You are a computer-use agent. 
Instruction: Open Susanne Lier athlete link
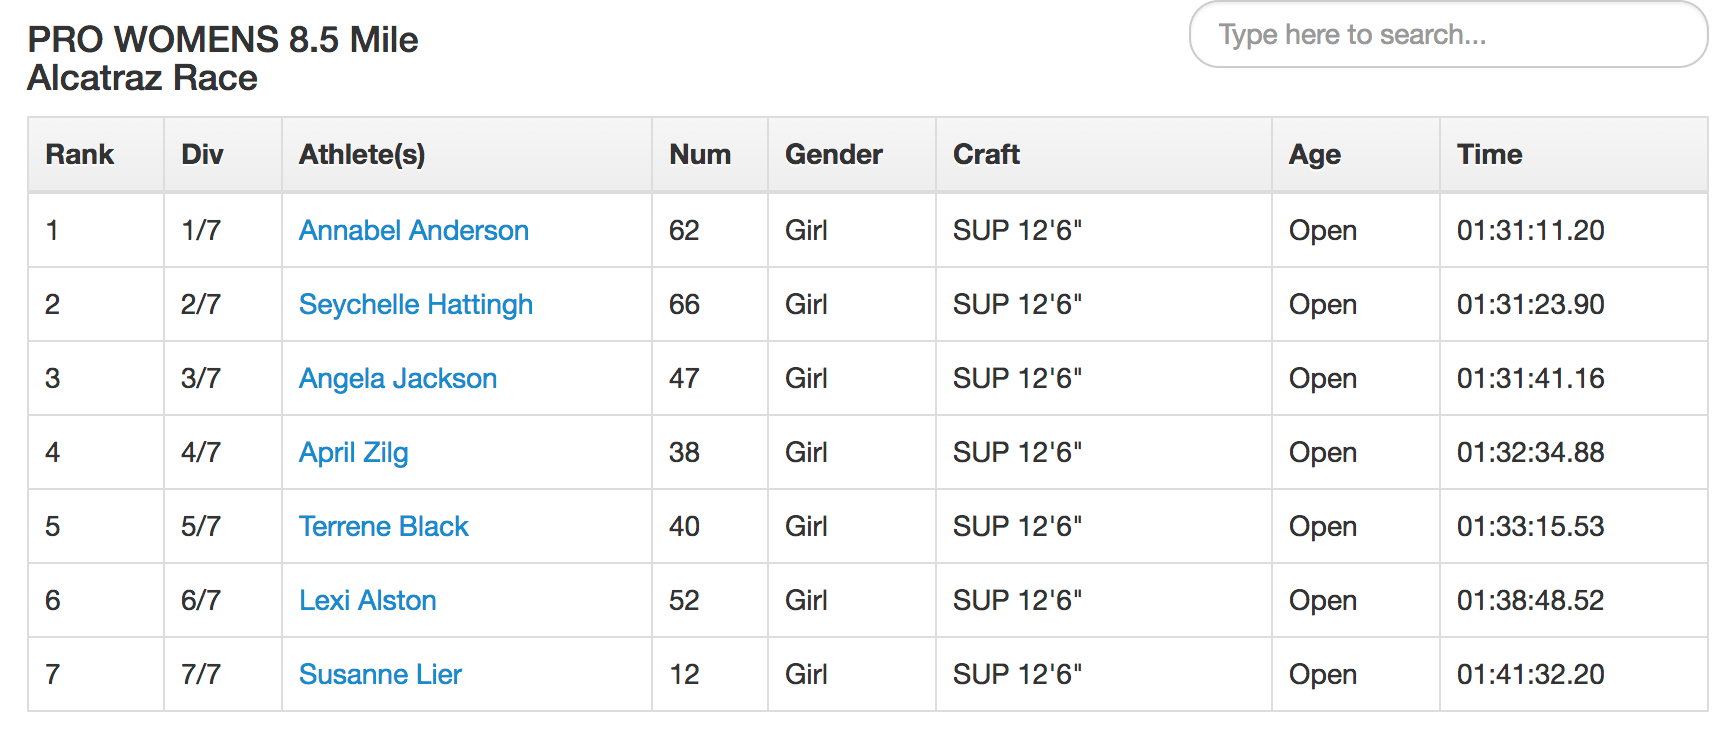(380, 674)
